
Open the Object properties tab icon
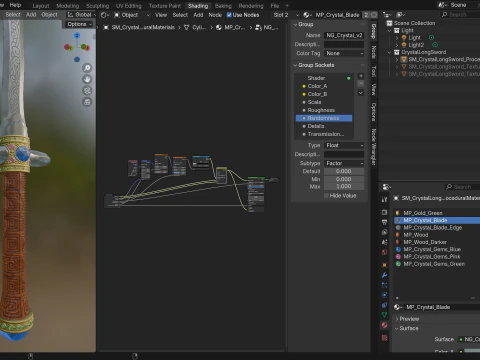point(384,265)
